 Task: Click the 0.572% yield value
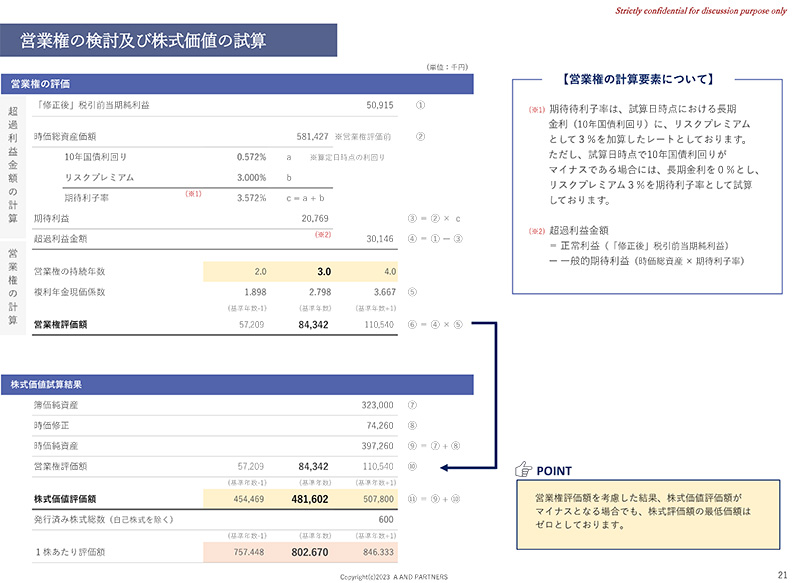tap(252, 157)
